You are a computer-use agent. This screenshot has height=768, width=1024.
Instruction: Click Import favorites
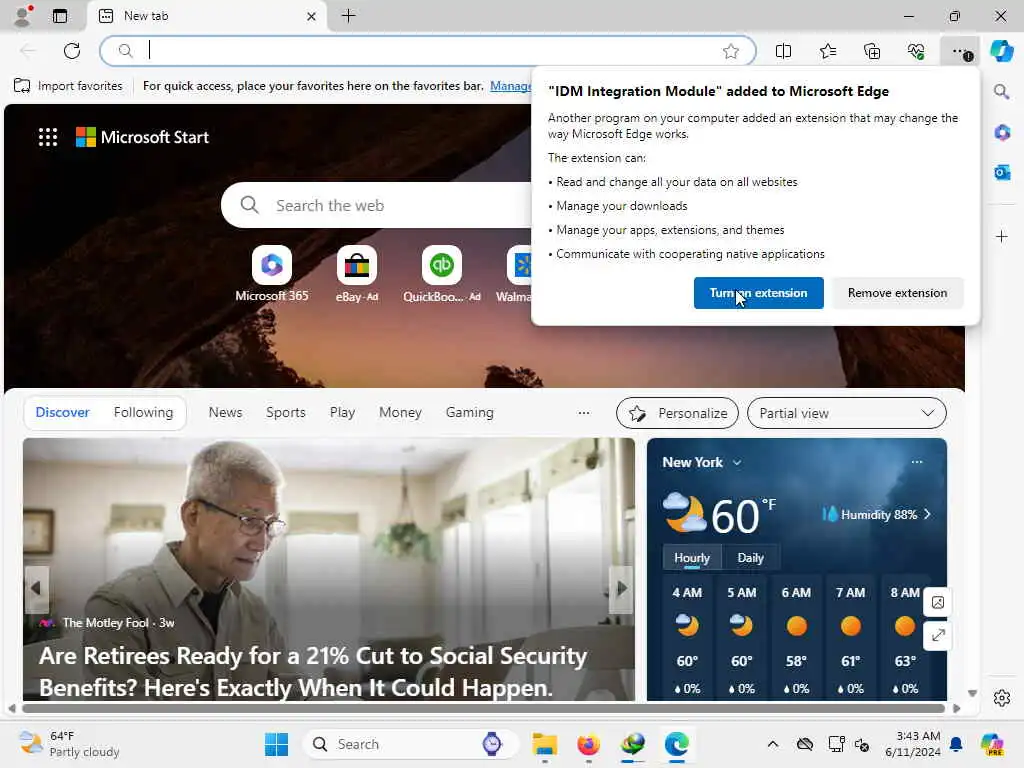(x=68, y=86)
